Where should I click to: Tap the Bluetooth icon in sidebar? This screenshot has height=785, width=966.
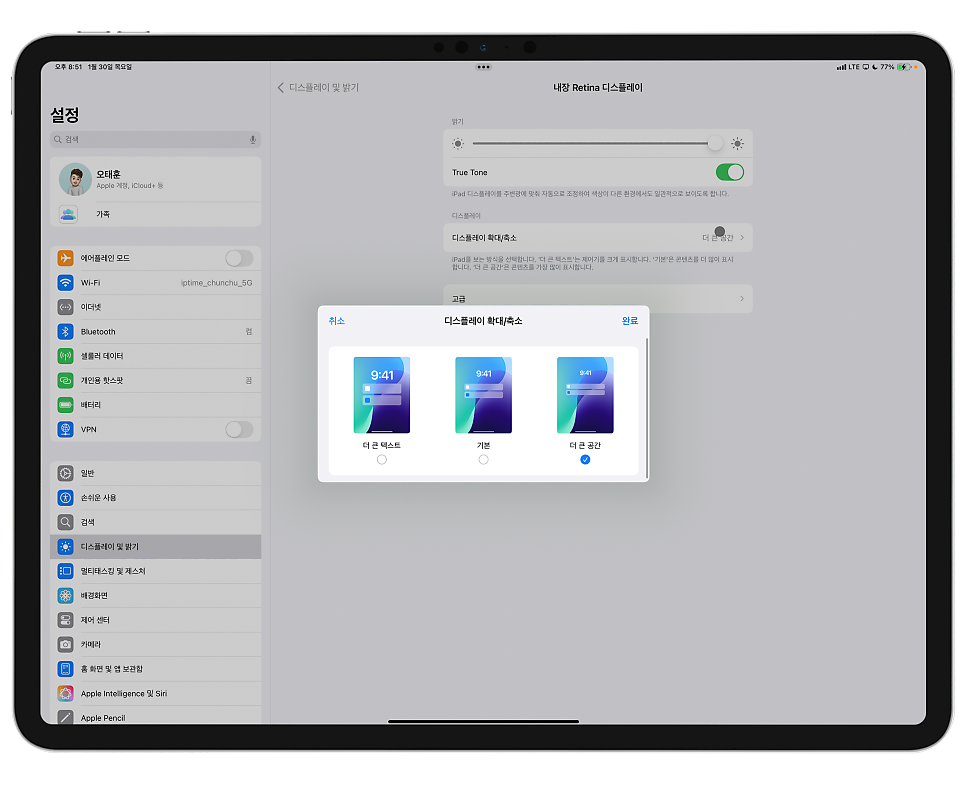point(65,331)
